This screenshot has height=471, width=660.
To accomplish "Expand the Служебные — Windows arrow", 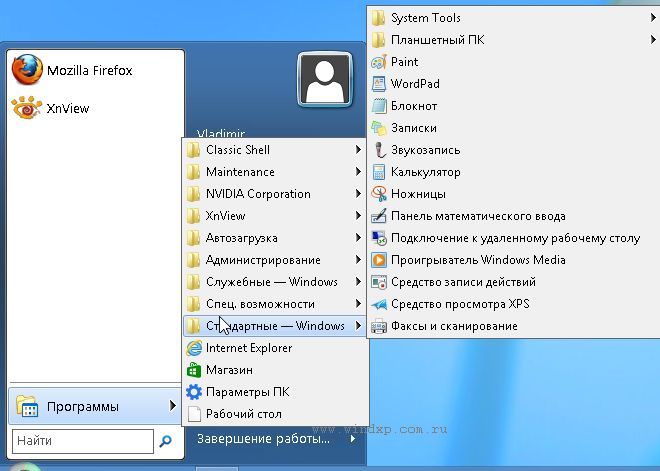I will (x=358, y=282).
